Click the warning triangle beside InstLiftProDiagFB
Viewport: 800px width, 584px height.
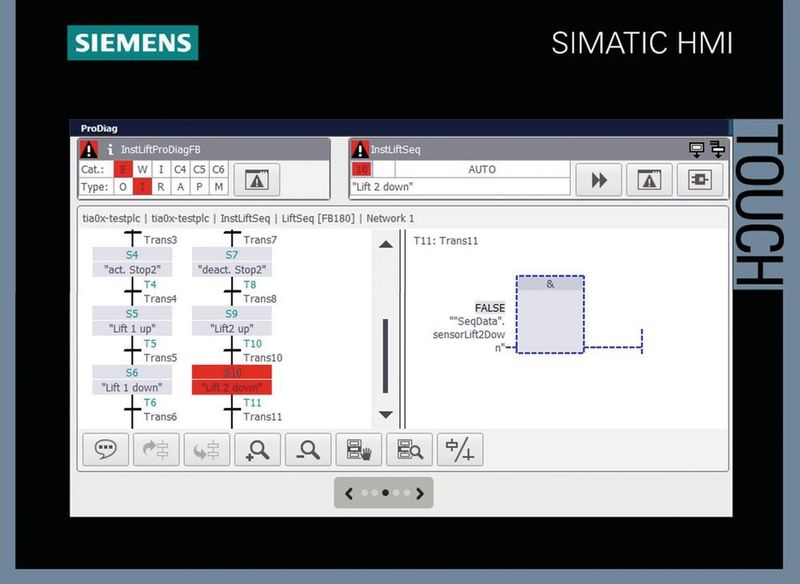[89, 149]
